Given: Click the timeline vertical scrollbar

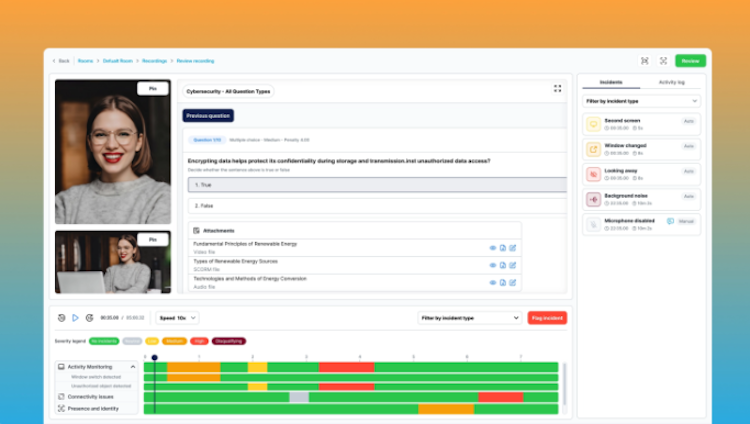Looking at the screenshot, I should coord(564,384).
